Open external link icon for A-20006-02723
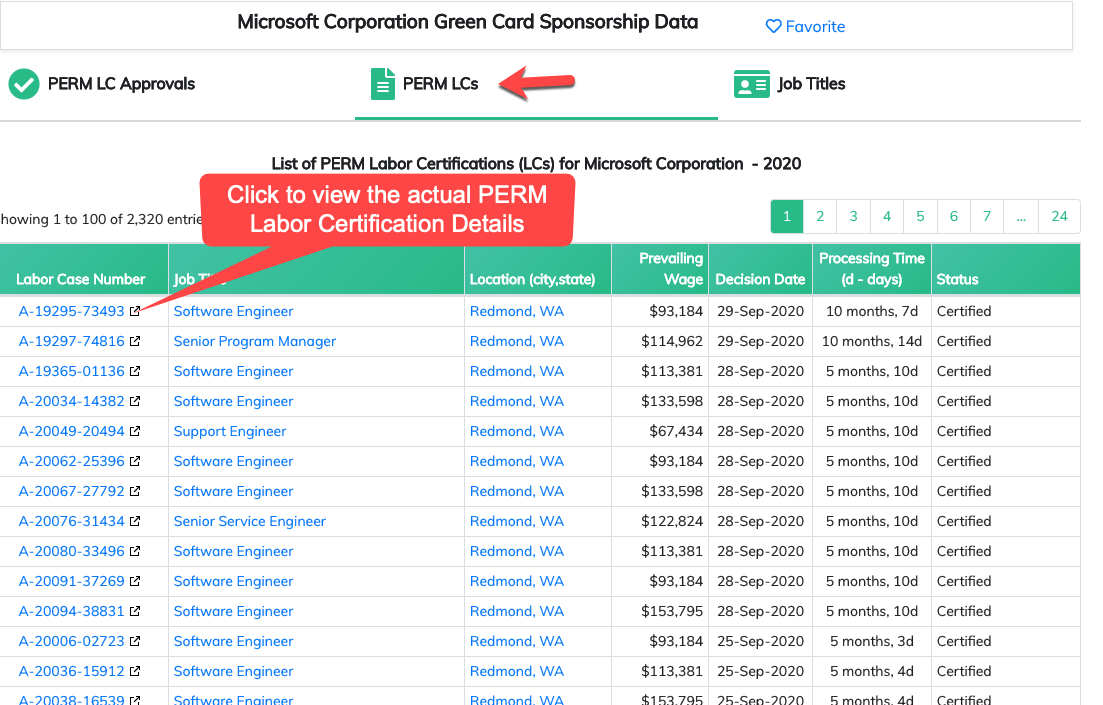 coord(135,641)
